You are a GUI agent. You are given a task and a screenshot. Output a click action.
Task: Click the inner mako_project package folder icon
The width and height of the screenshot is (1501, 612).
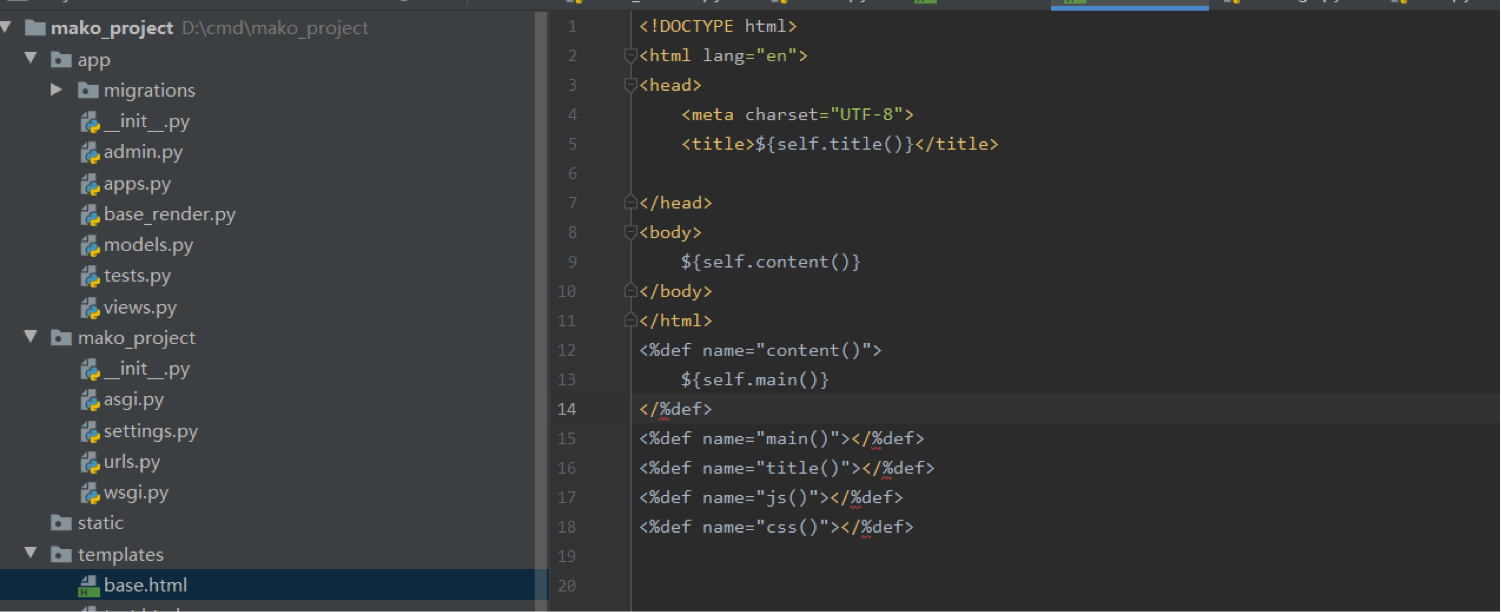62,338
